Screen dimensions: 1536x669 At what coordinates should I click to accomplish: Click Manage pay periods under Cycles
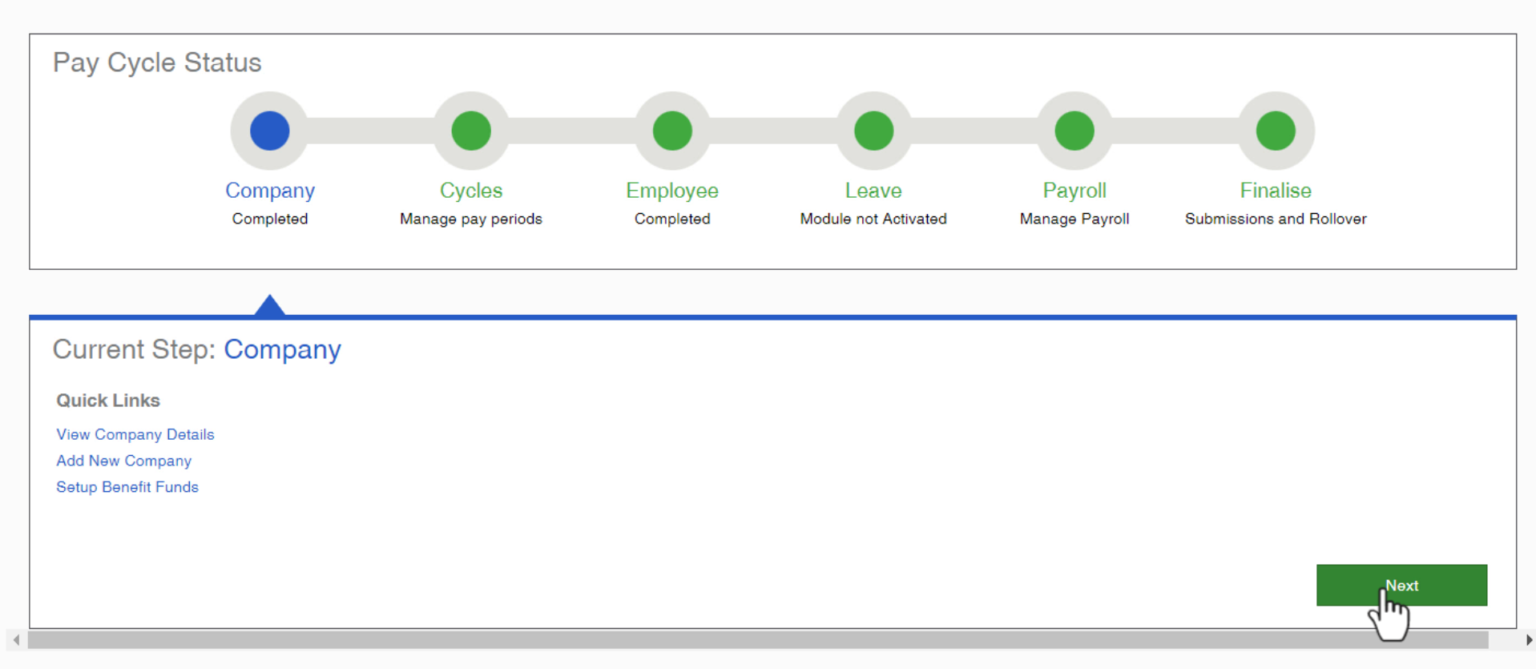click(x=470, y=218)
